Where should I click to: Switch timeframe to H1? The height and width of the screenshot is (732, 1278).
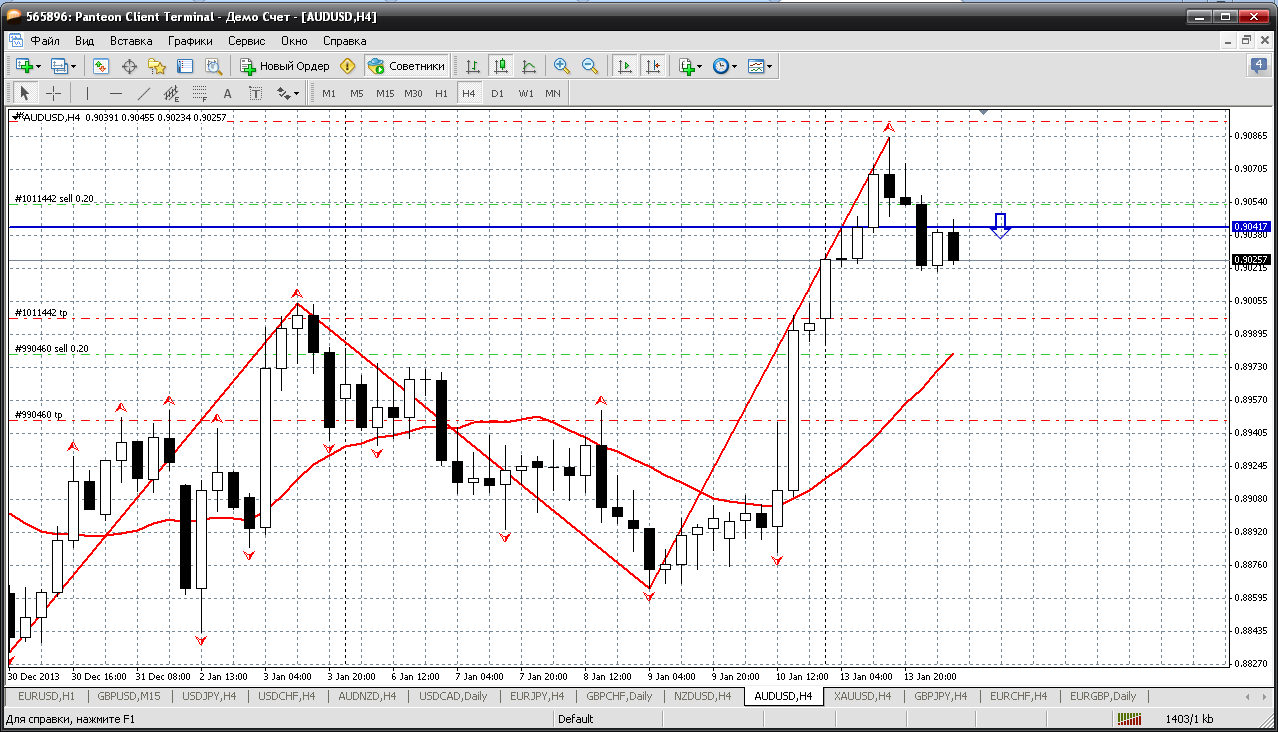441,93
